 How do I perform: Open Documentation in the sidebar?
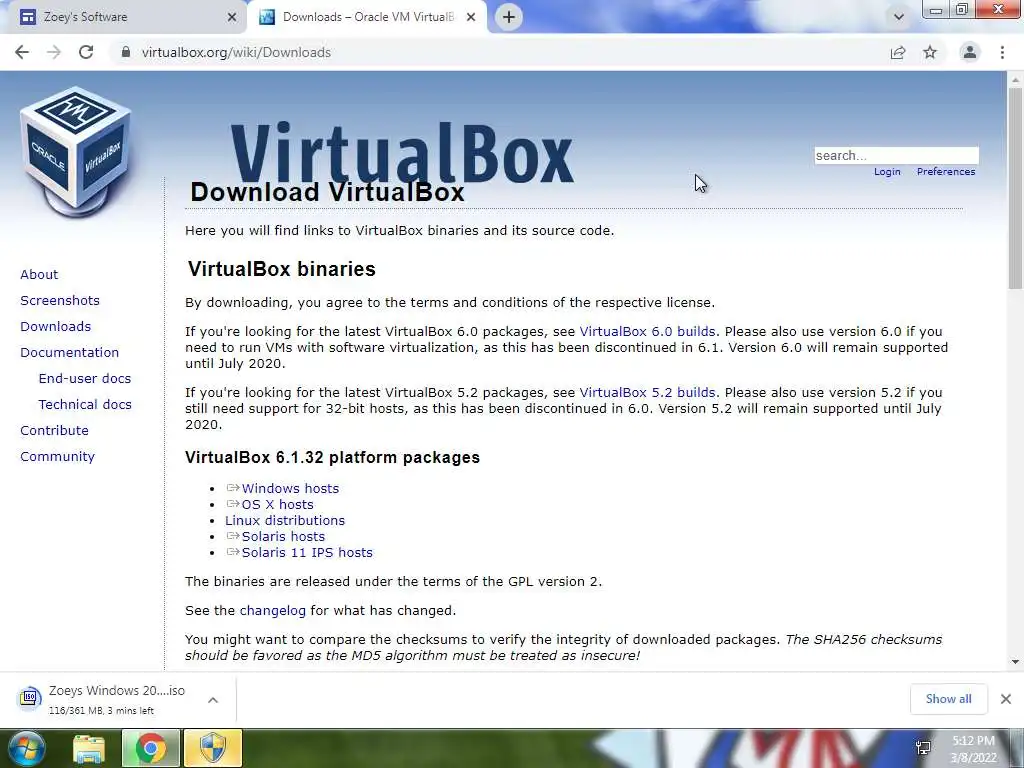pyautogui.click(x=70, y=353)
